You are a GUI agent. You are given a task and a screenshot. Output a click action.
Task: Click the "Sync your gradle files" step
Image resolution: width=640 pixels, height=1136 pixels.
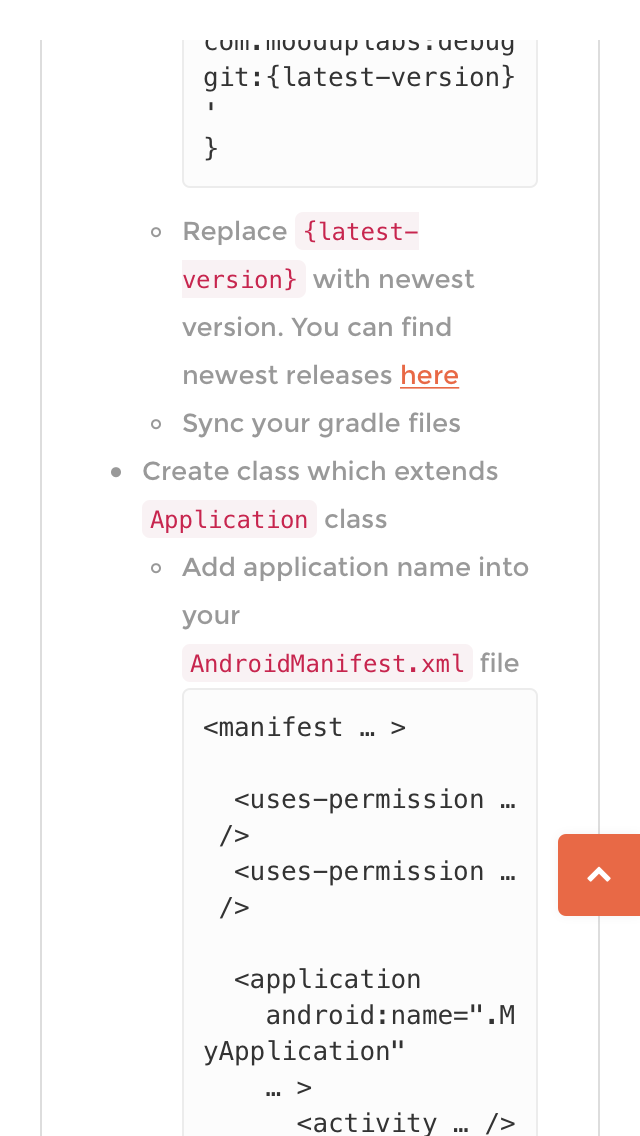tap(321, 423)
